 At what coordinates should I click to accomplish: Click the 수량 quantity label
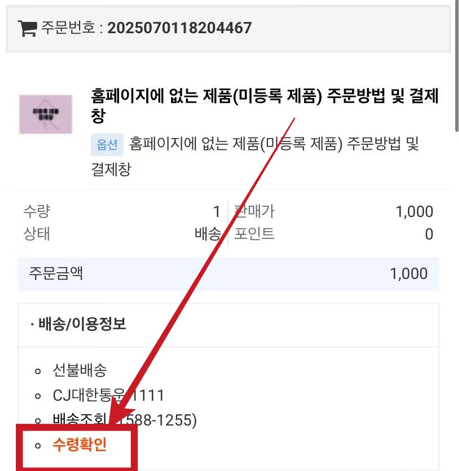tap(37, 211)
